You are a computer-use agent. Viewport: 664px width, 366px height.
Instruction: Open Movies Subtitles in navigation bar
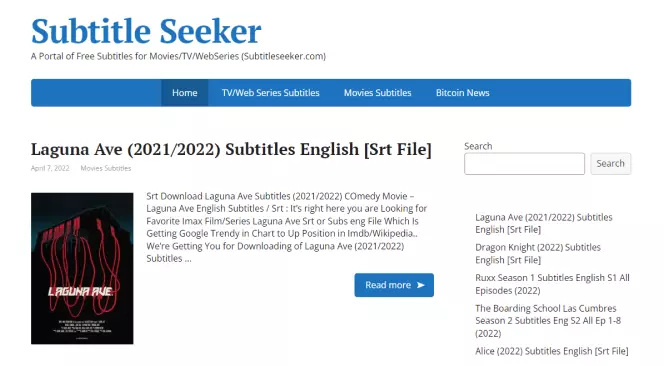(x=377, y=93)
